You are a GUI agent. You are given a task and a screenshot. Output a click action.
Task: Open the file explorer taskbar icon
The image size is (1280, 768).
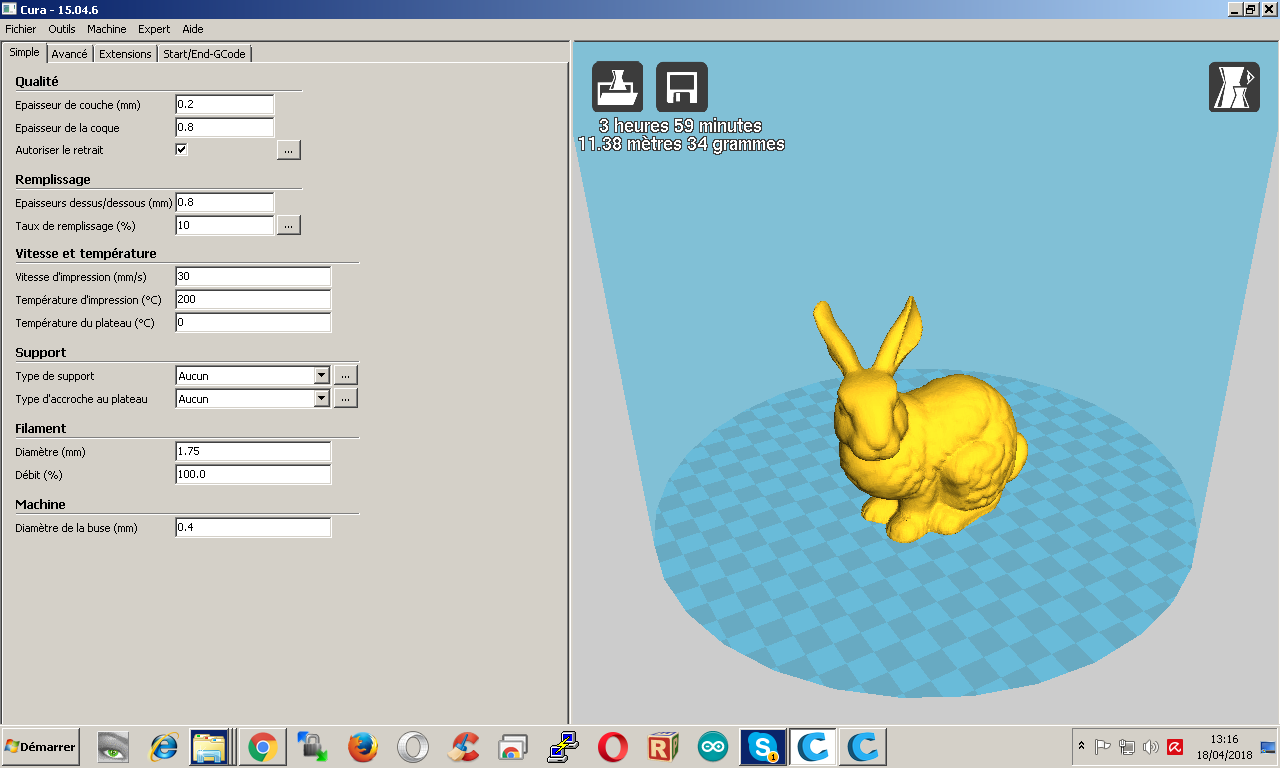pyautogui.click(x=212, y=747)
